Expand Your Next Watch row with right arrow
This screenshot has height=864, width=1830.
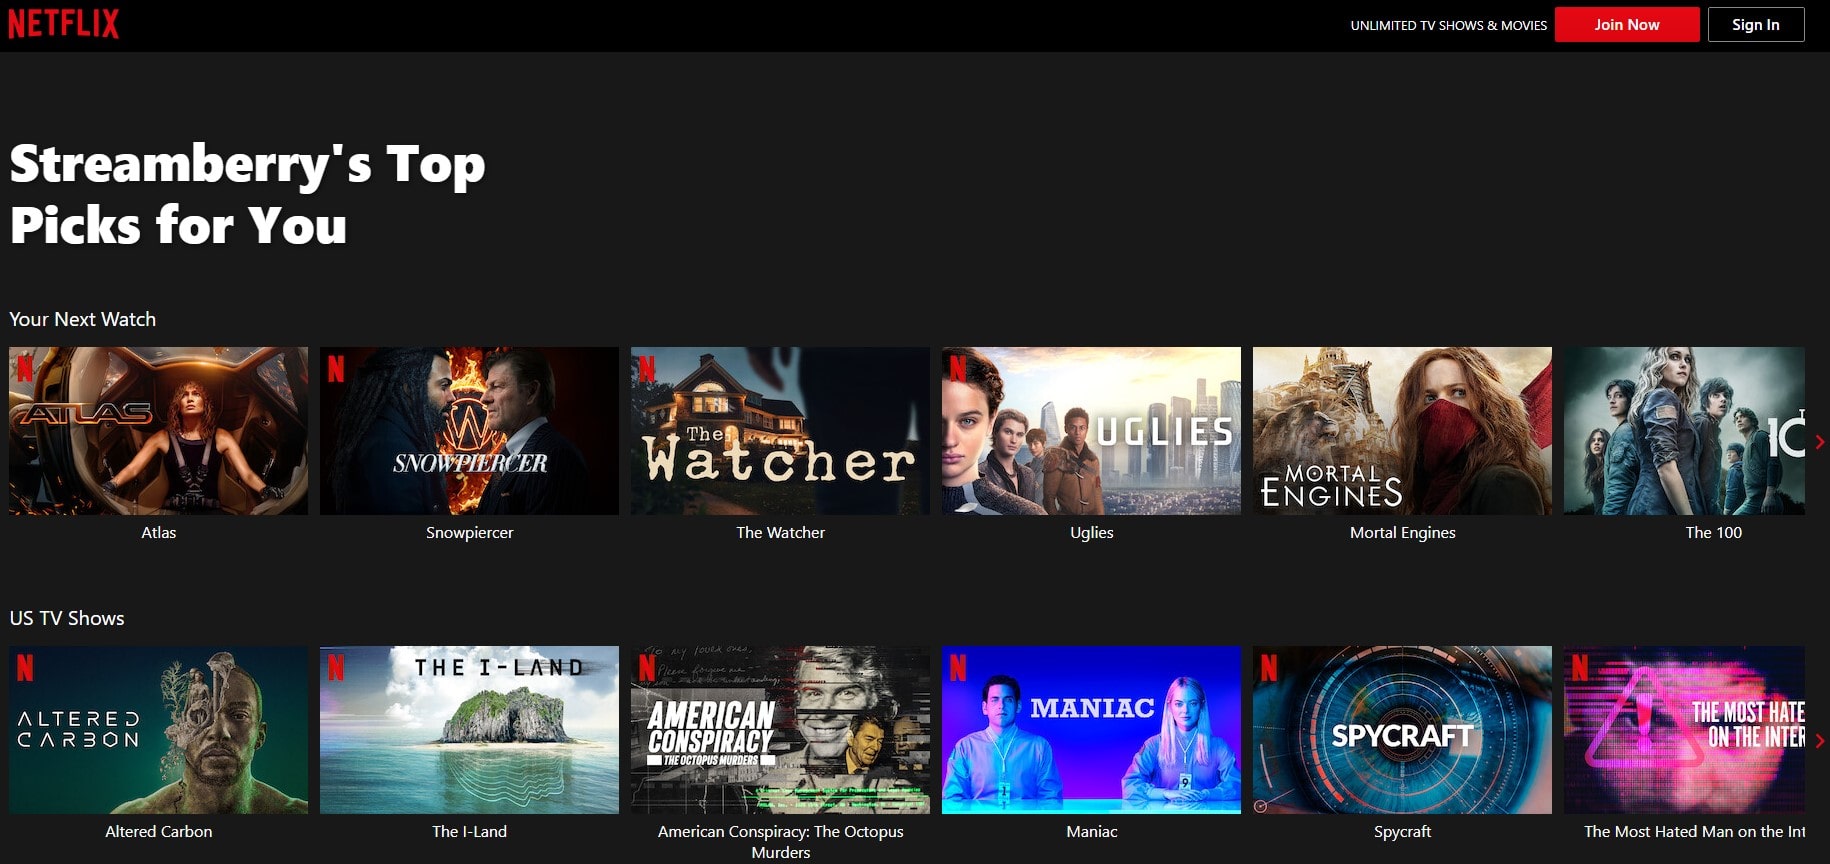tap(1819, 442)
